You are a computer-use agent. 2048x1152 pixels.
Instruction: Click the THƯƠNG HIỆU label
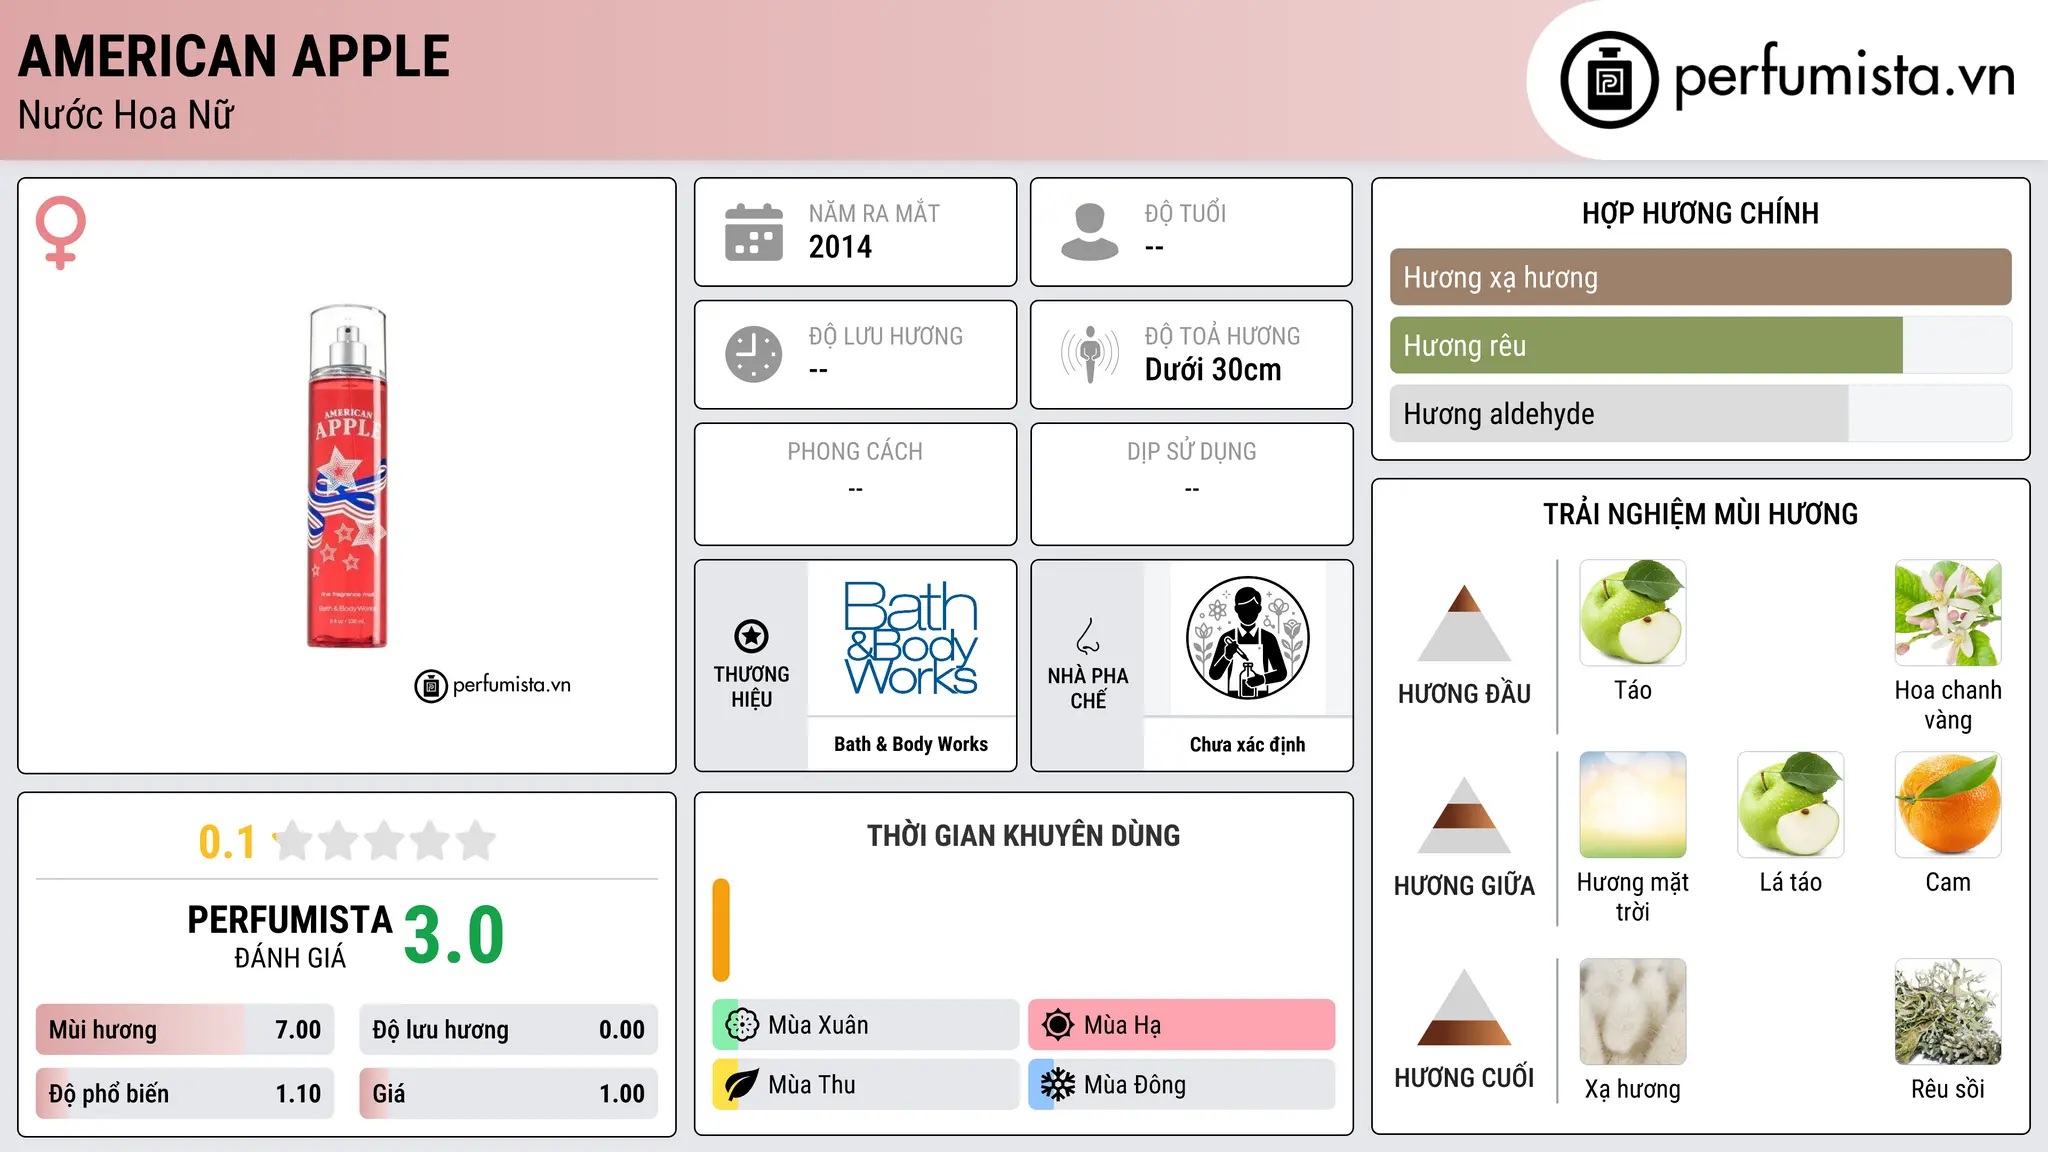(x=751, y=687)
